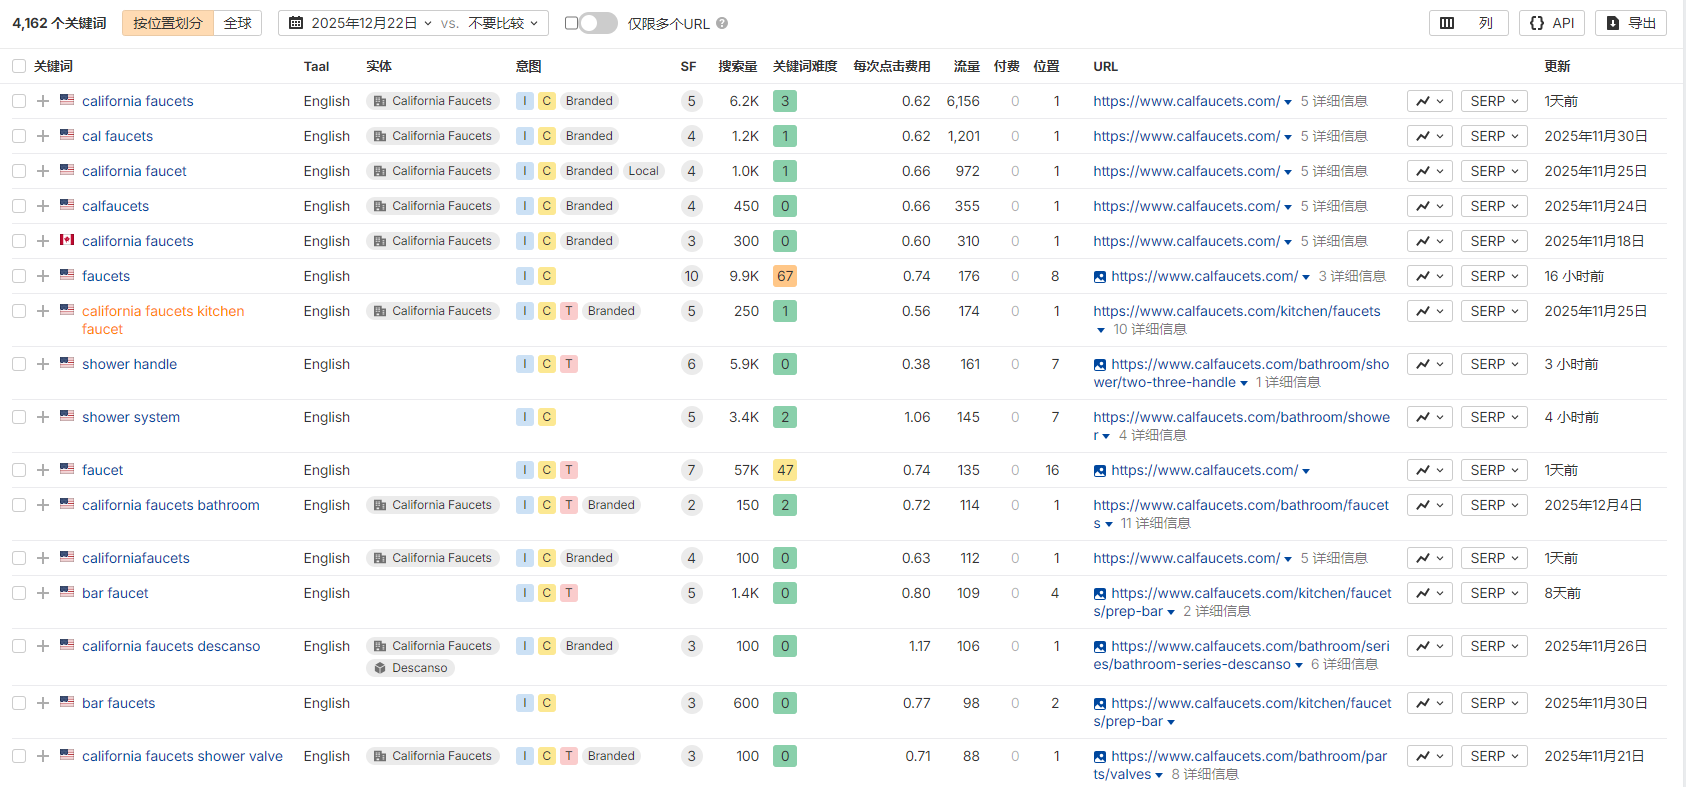Click image icon before 'faucet' row URL
Viewport: 1686px width, 787px height.
[x=1100, y=471]
